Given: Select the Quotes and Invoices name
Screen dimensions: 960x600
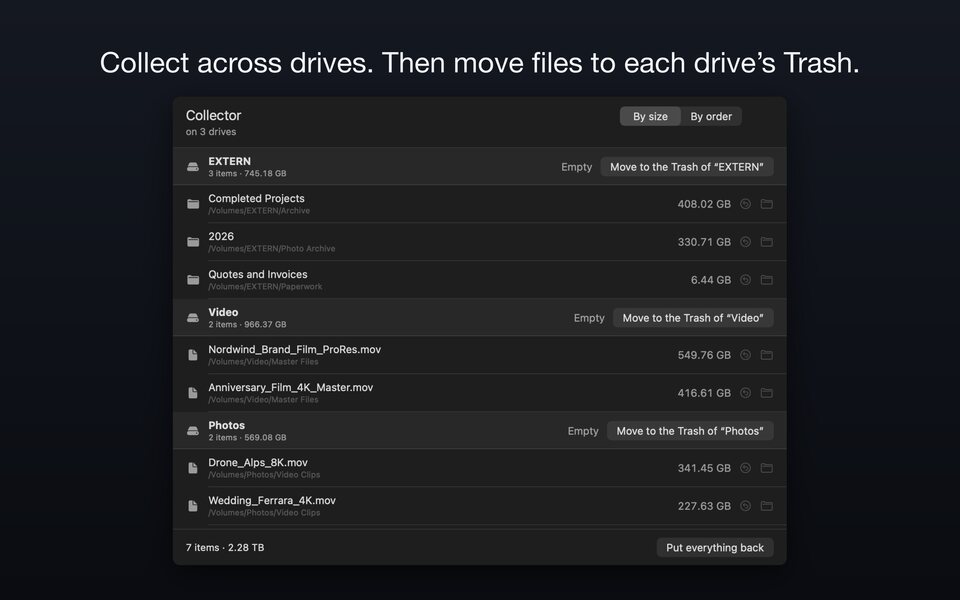Looking at the screenshot, I should coord(258,274).
